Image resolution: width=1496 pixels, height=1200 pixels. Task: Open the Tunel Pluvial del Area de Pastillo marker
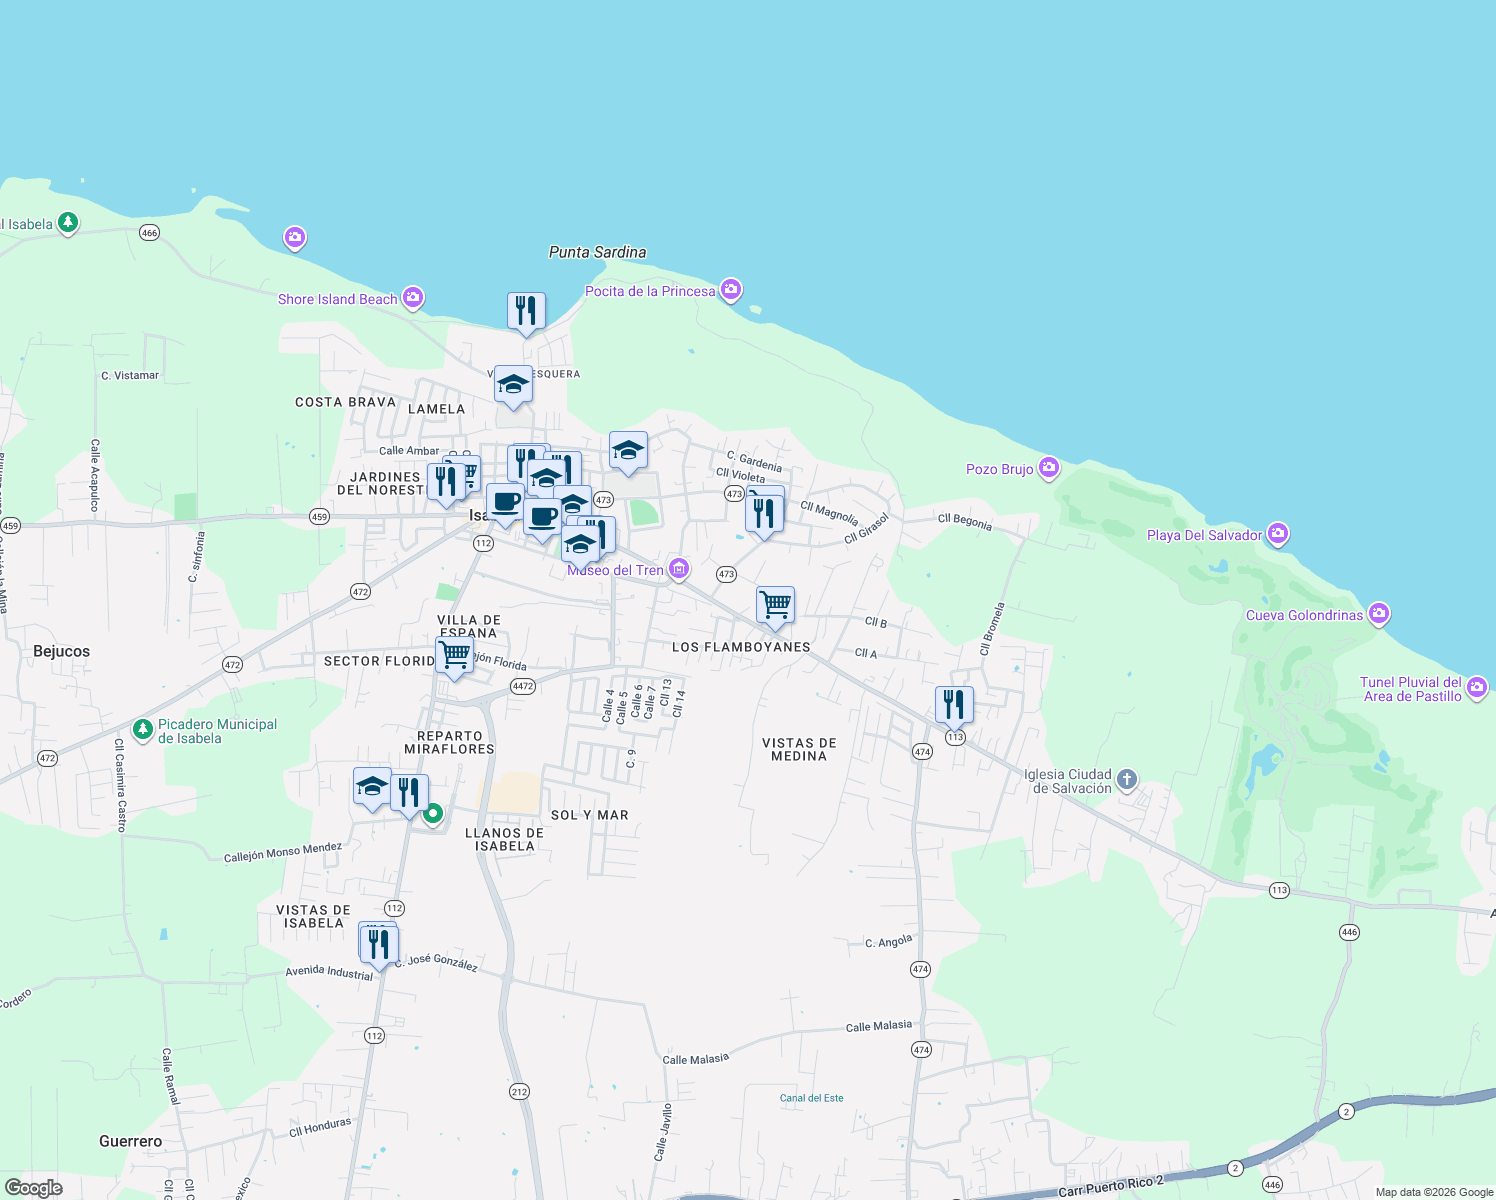point(1477,687)
